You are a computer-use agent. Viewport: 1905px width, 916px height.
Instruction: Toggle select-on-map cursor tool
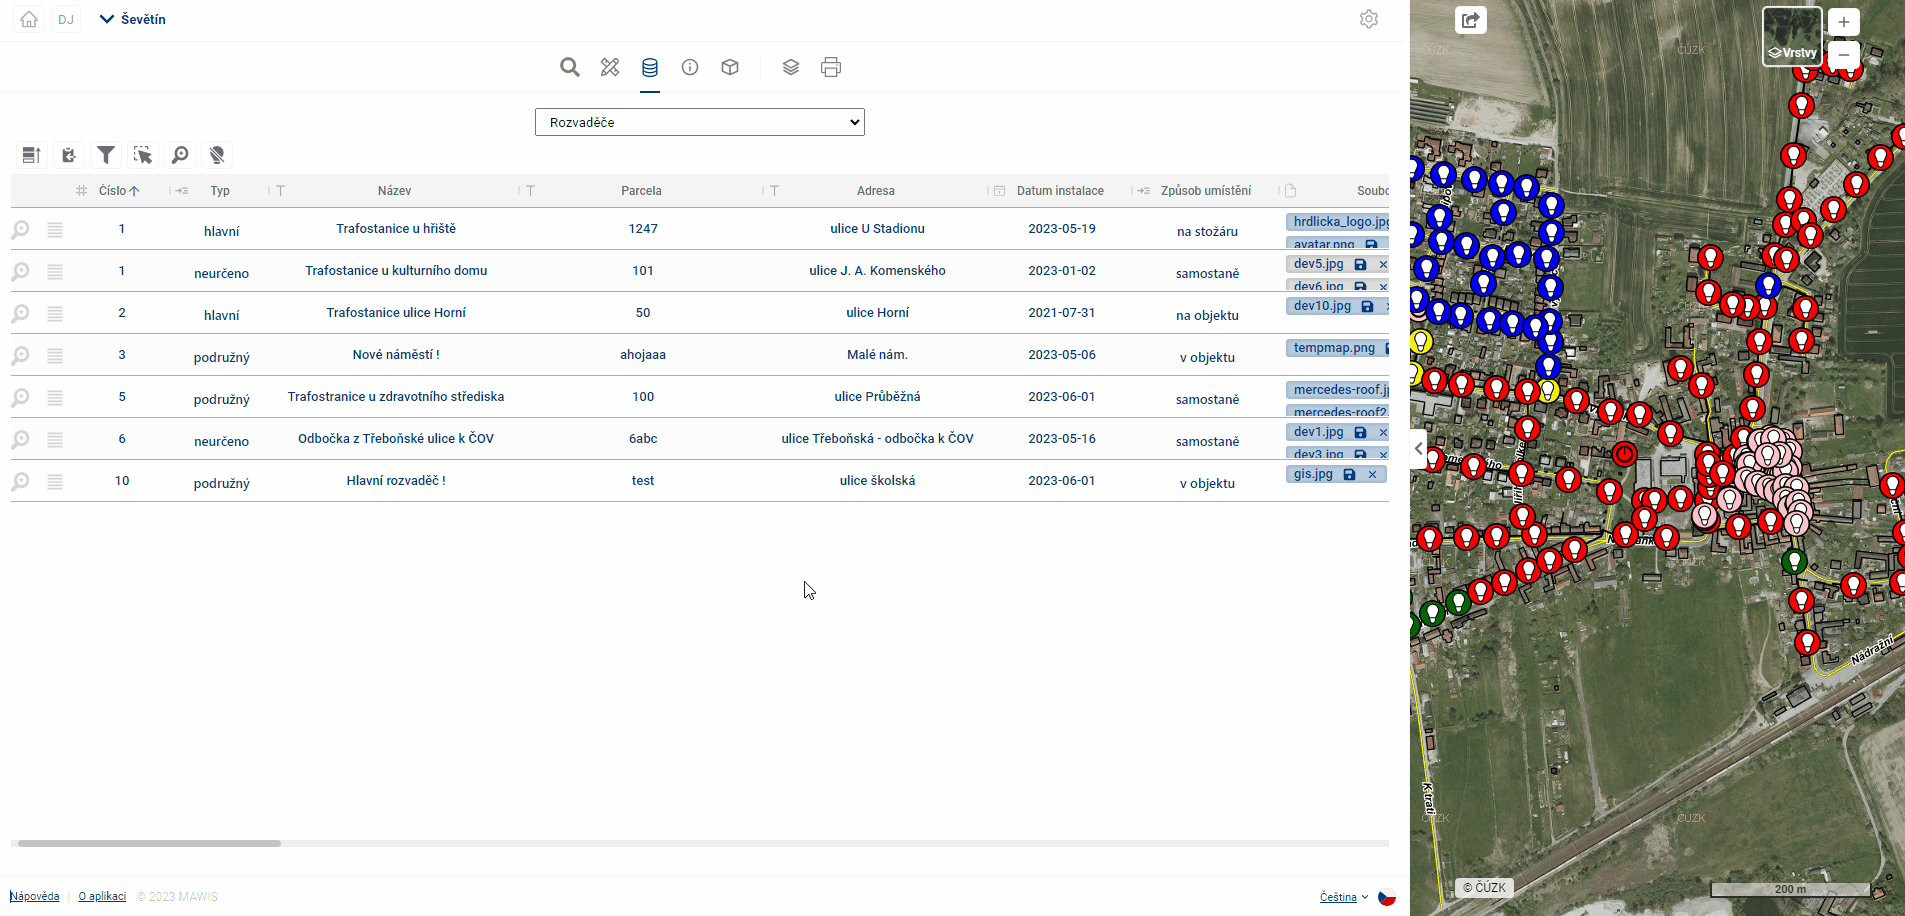tap(143, 155)
